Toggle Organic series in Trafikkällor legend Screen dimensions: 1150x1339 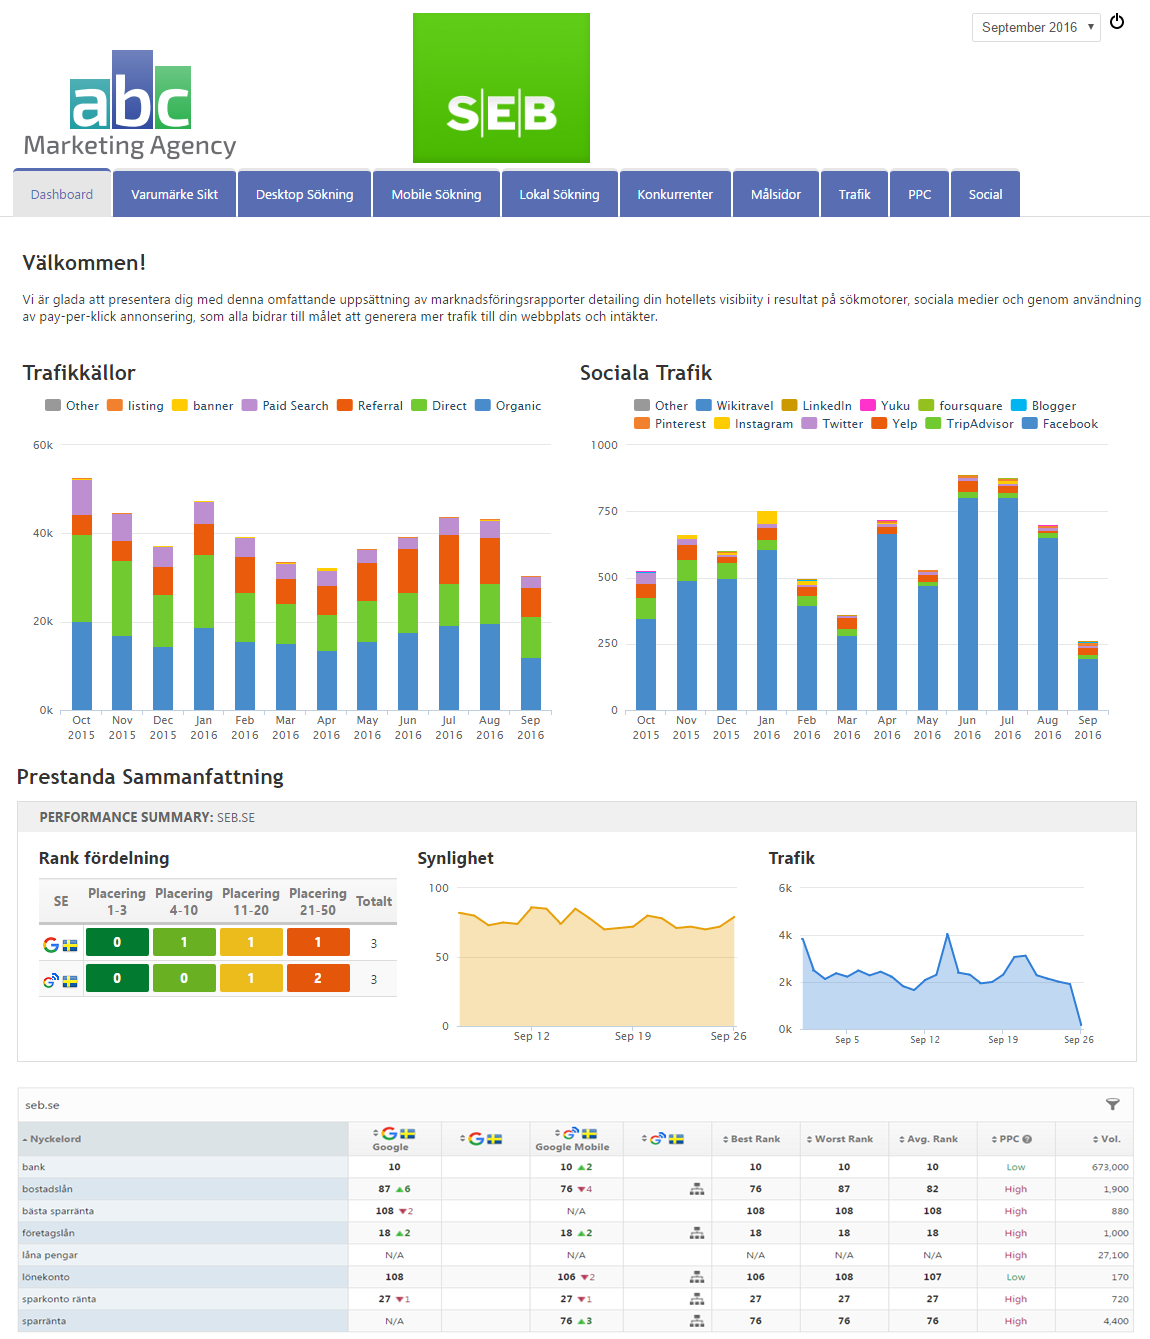(508, 406)
